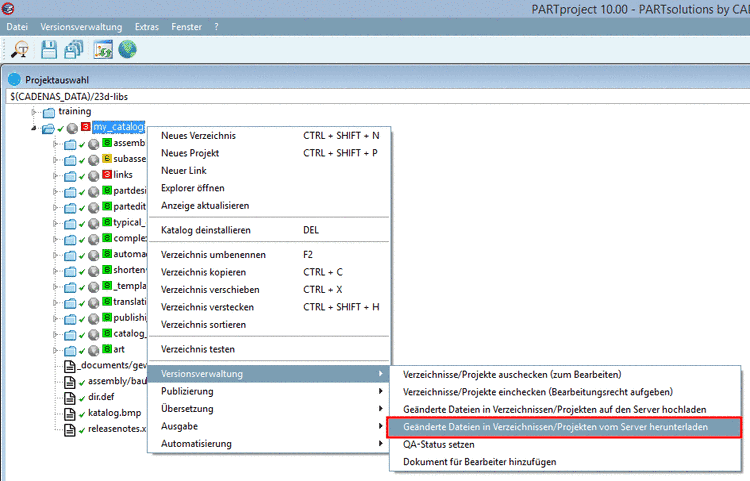Open the Datei menu
The height and width of the screenshot is (481, 750).
click(17, 27)
